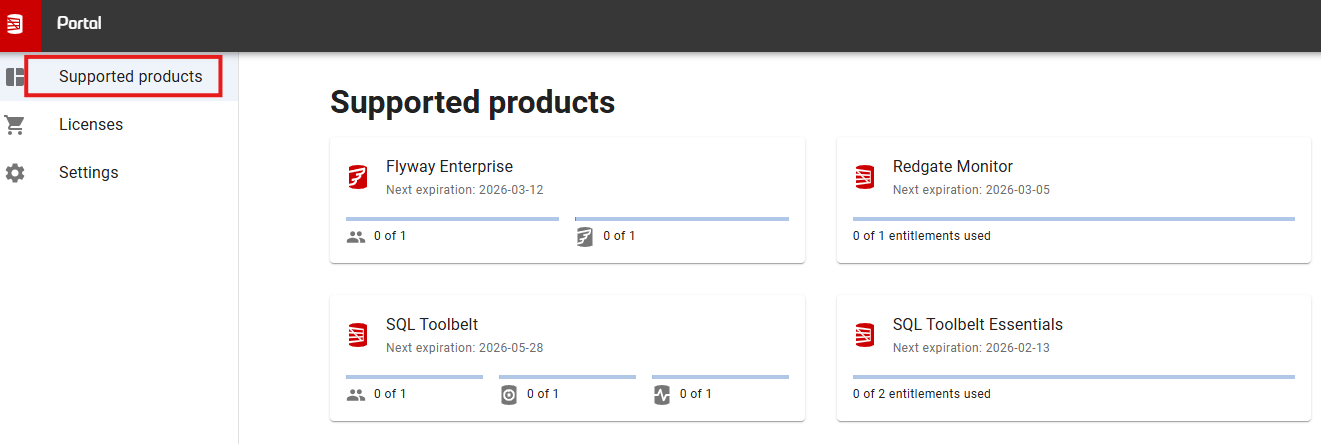This screenshot has width=1321, height=444.
Task: Click the Redgate Monitor product icon
Action: (x=865, y=177)
